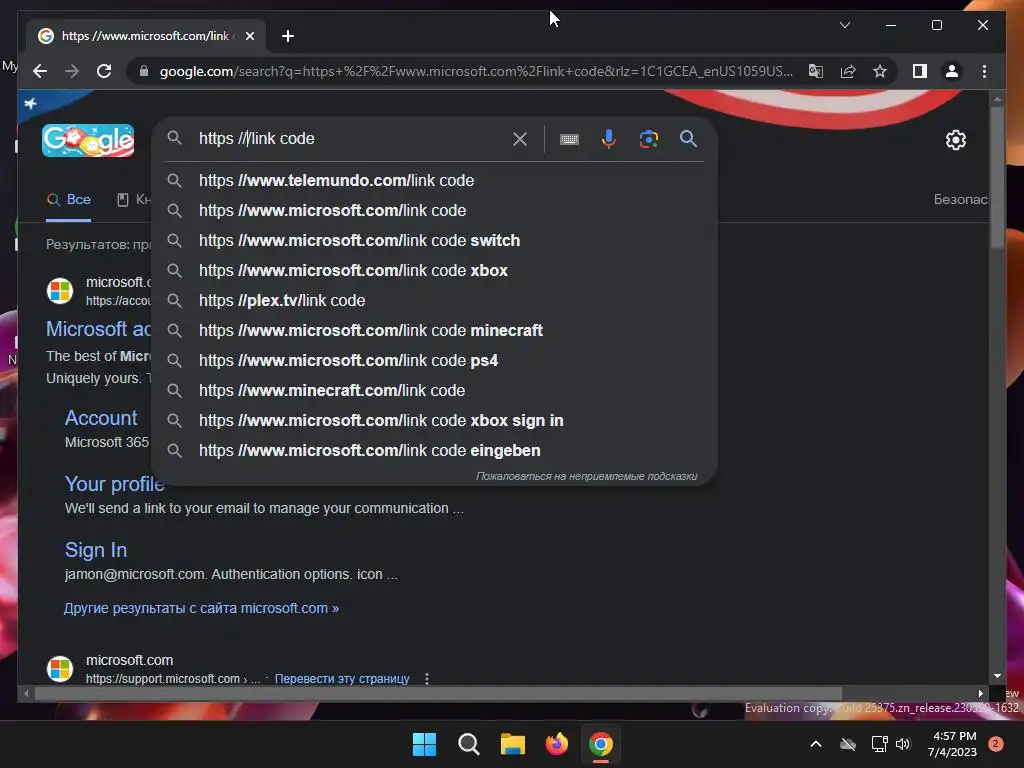Open the Безопас safe search option
The height and width of the screenshot is (768, 1024).
point(960,199)
